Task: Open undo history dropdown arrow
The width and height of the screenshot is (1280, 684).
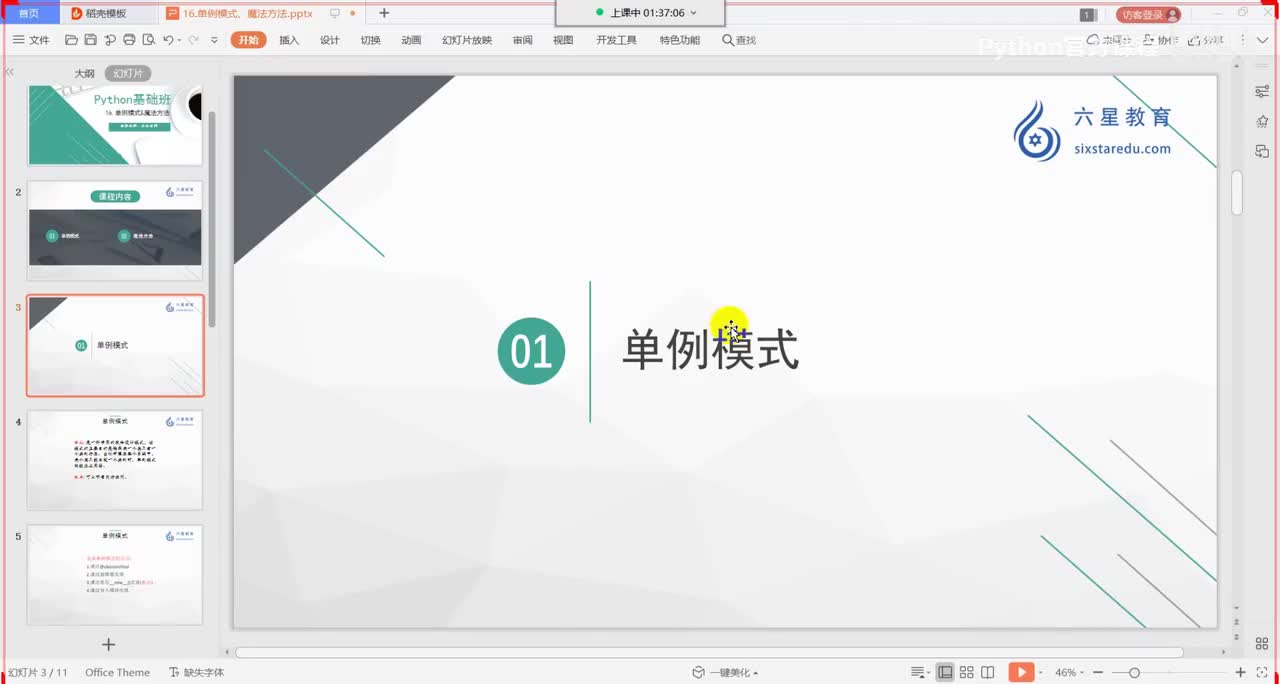Action: (x=179, y=40)
